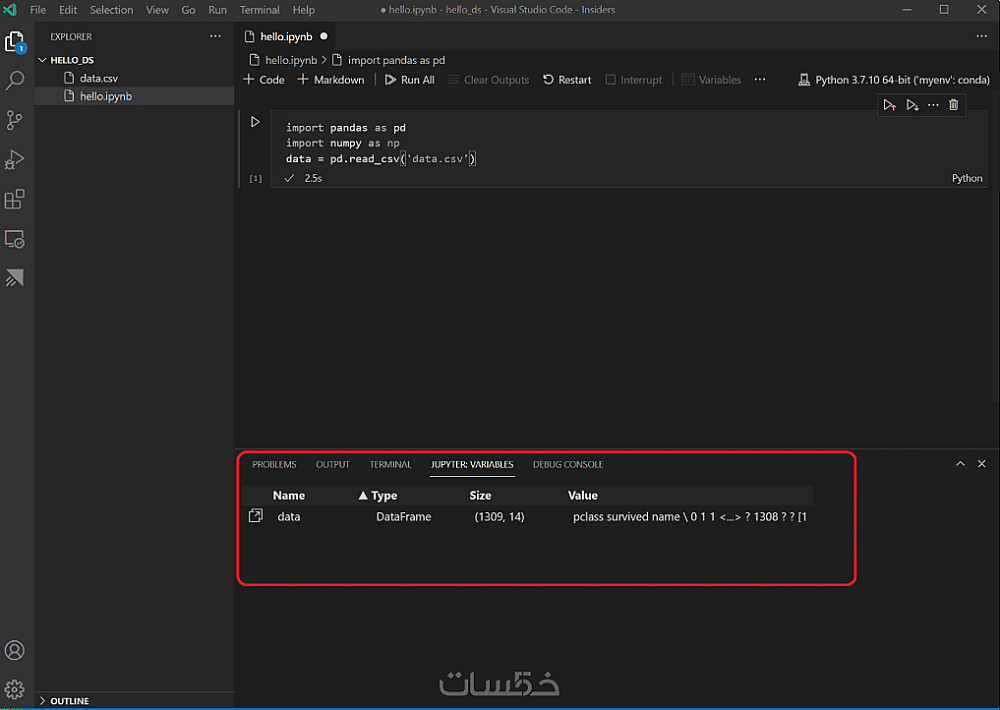Viewport: 1000px width, 710px height.
Task: Switch to the PROBLEMS tab
Action: [x=274, y=464]
